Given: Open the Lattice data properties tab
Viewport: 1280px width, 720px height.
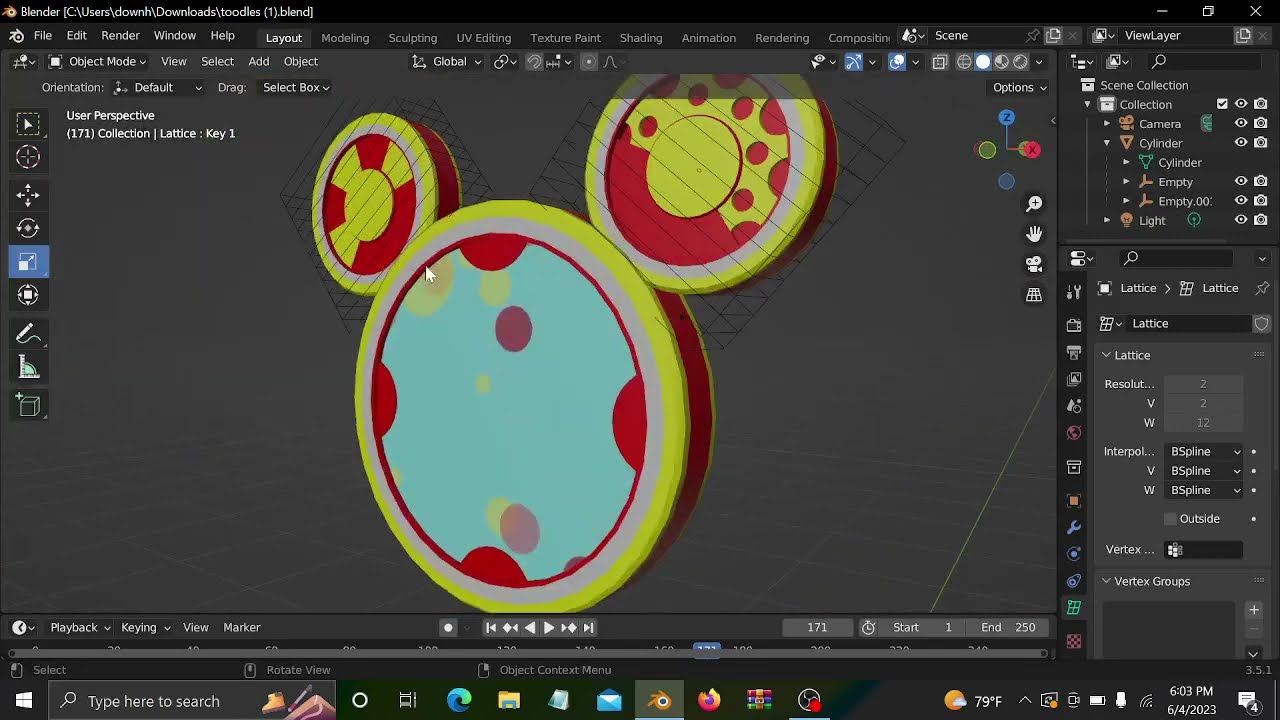Looking at the screenshot, I should 1074,608.
